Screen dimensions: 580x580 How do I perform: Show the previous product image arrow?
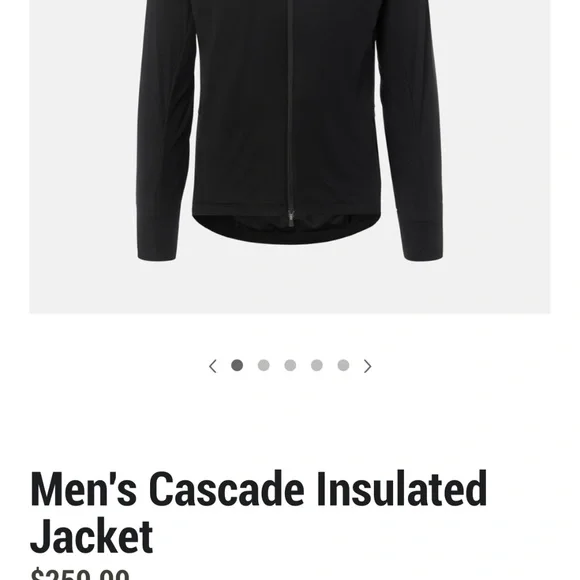click(x=213, y=366)
